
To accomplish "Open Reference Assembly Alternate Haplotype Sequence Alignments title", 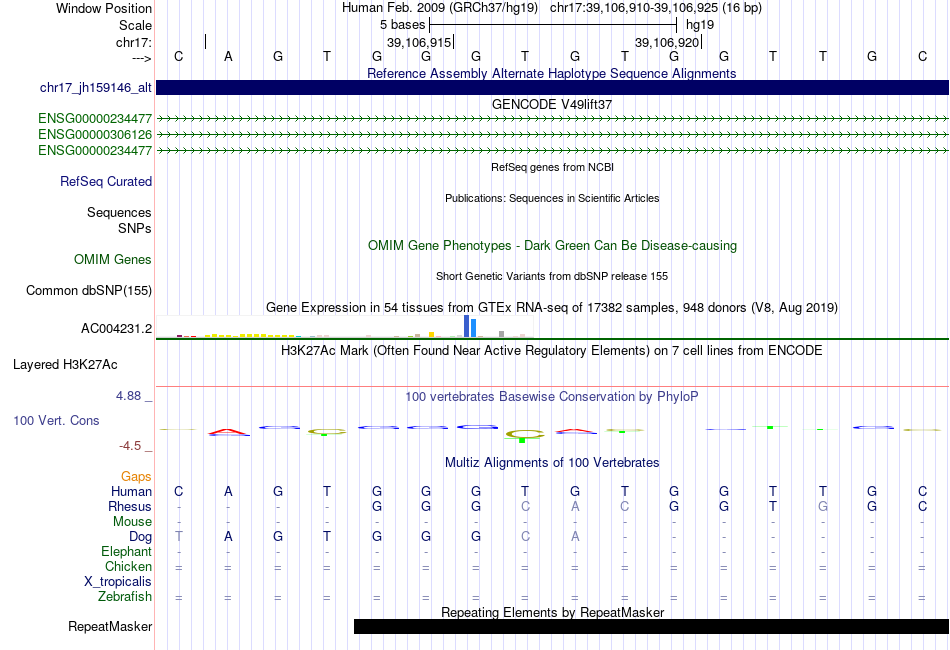I will 551,73.
